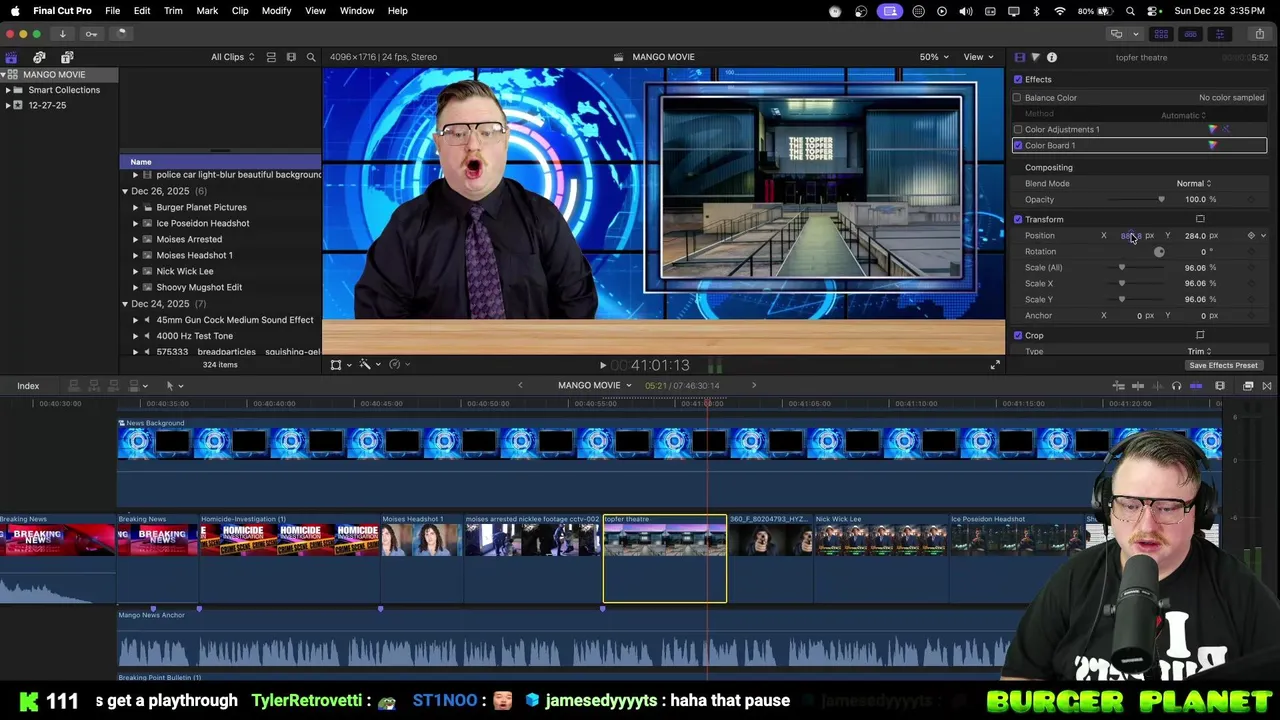The image size is (1280, 720).
Task: Toggle the Effects checkbox
Action: click(x=1018, y=79)
